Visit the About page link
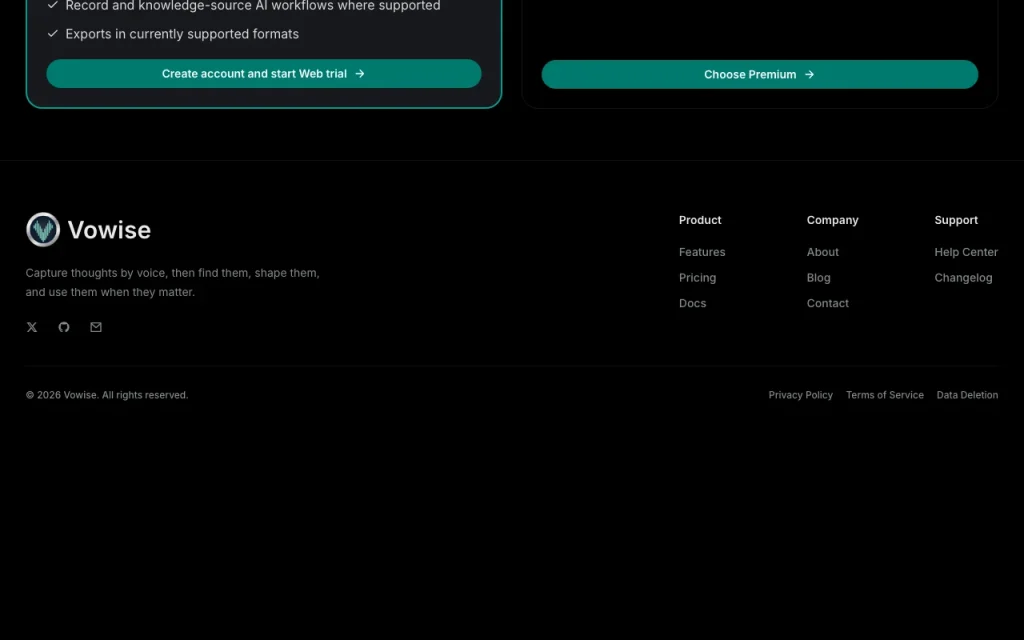This screenshot has width=1024, height=640. click(x=823, y=252)
